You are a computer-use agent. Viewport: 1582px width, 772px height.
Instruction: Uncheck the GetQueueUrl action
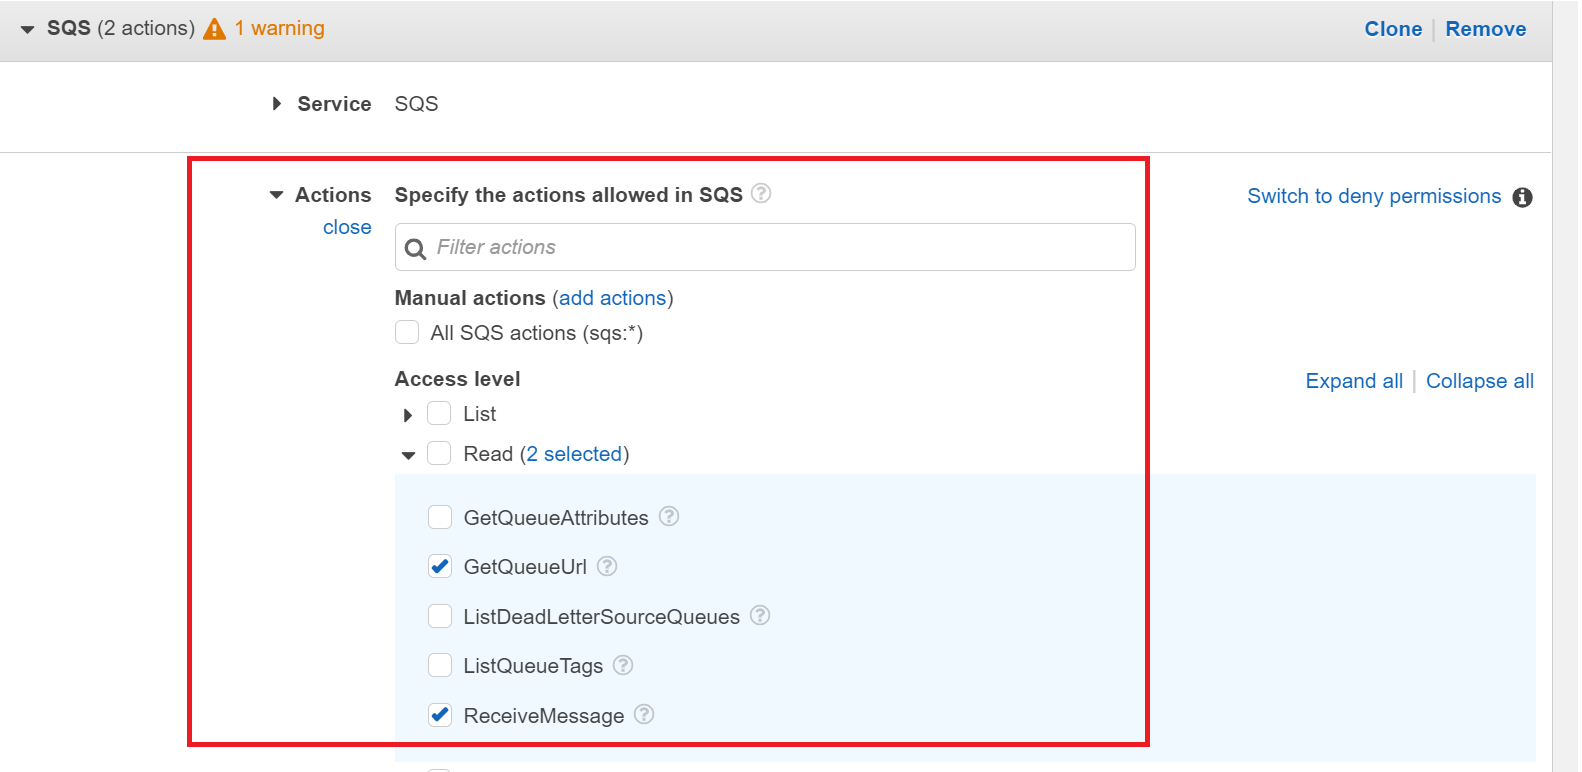[x=440, y=567]
